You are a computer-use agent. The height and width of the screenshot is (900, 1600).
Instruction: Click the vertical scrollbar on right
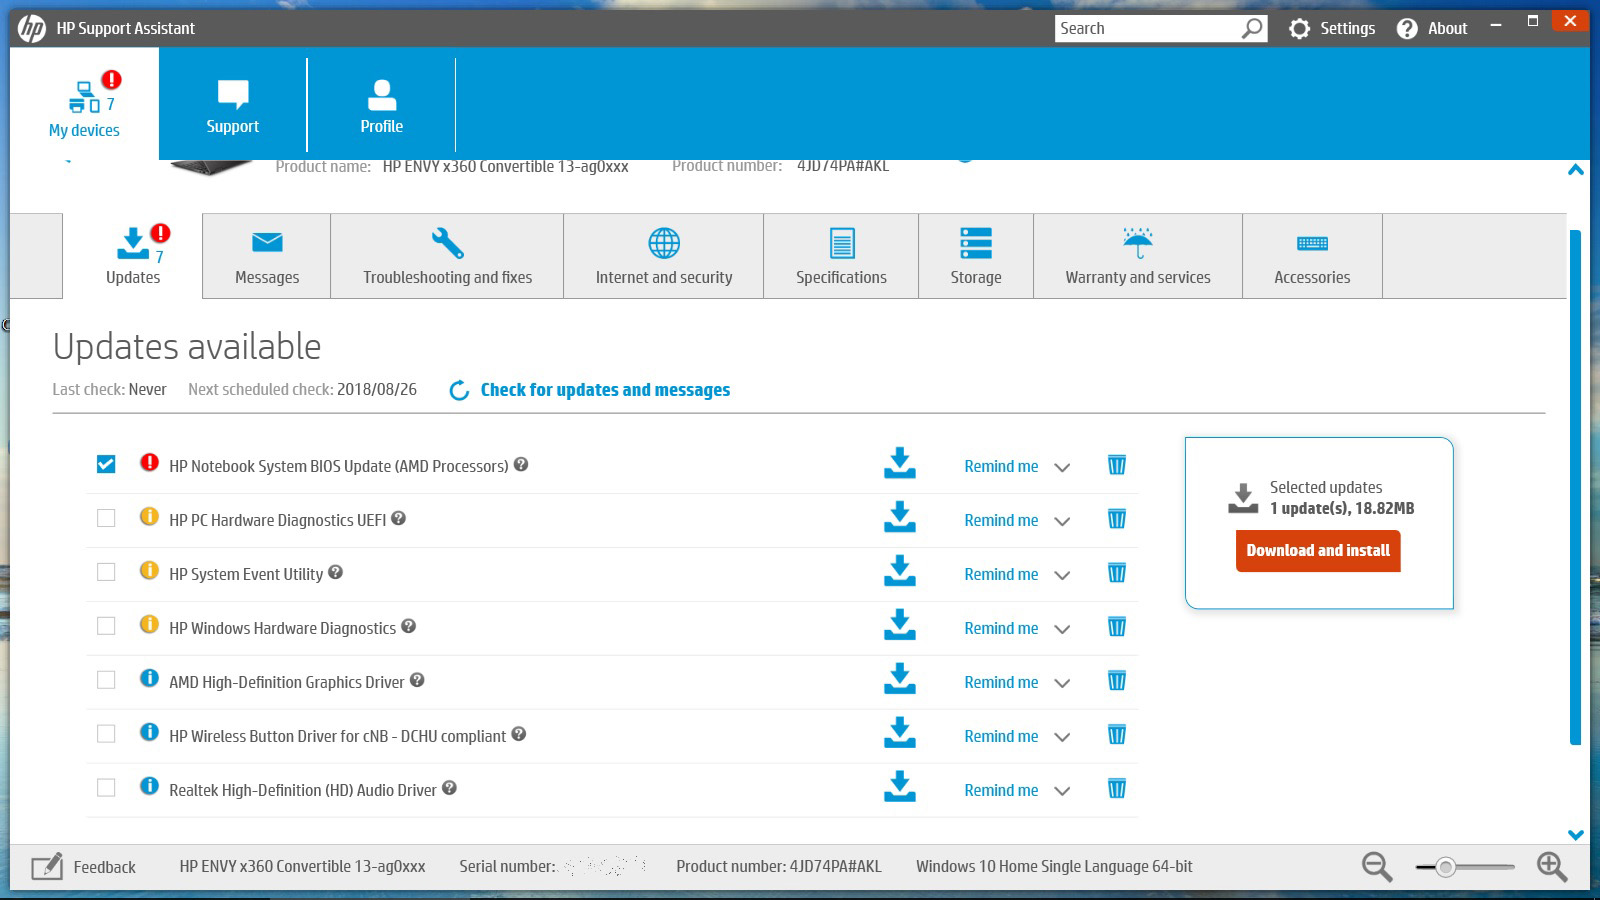(x=1576, y=487)
